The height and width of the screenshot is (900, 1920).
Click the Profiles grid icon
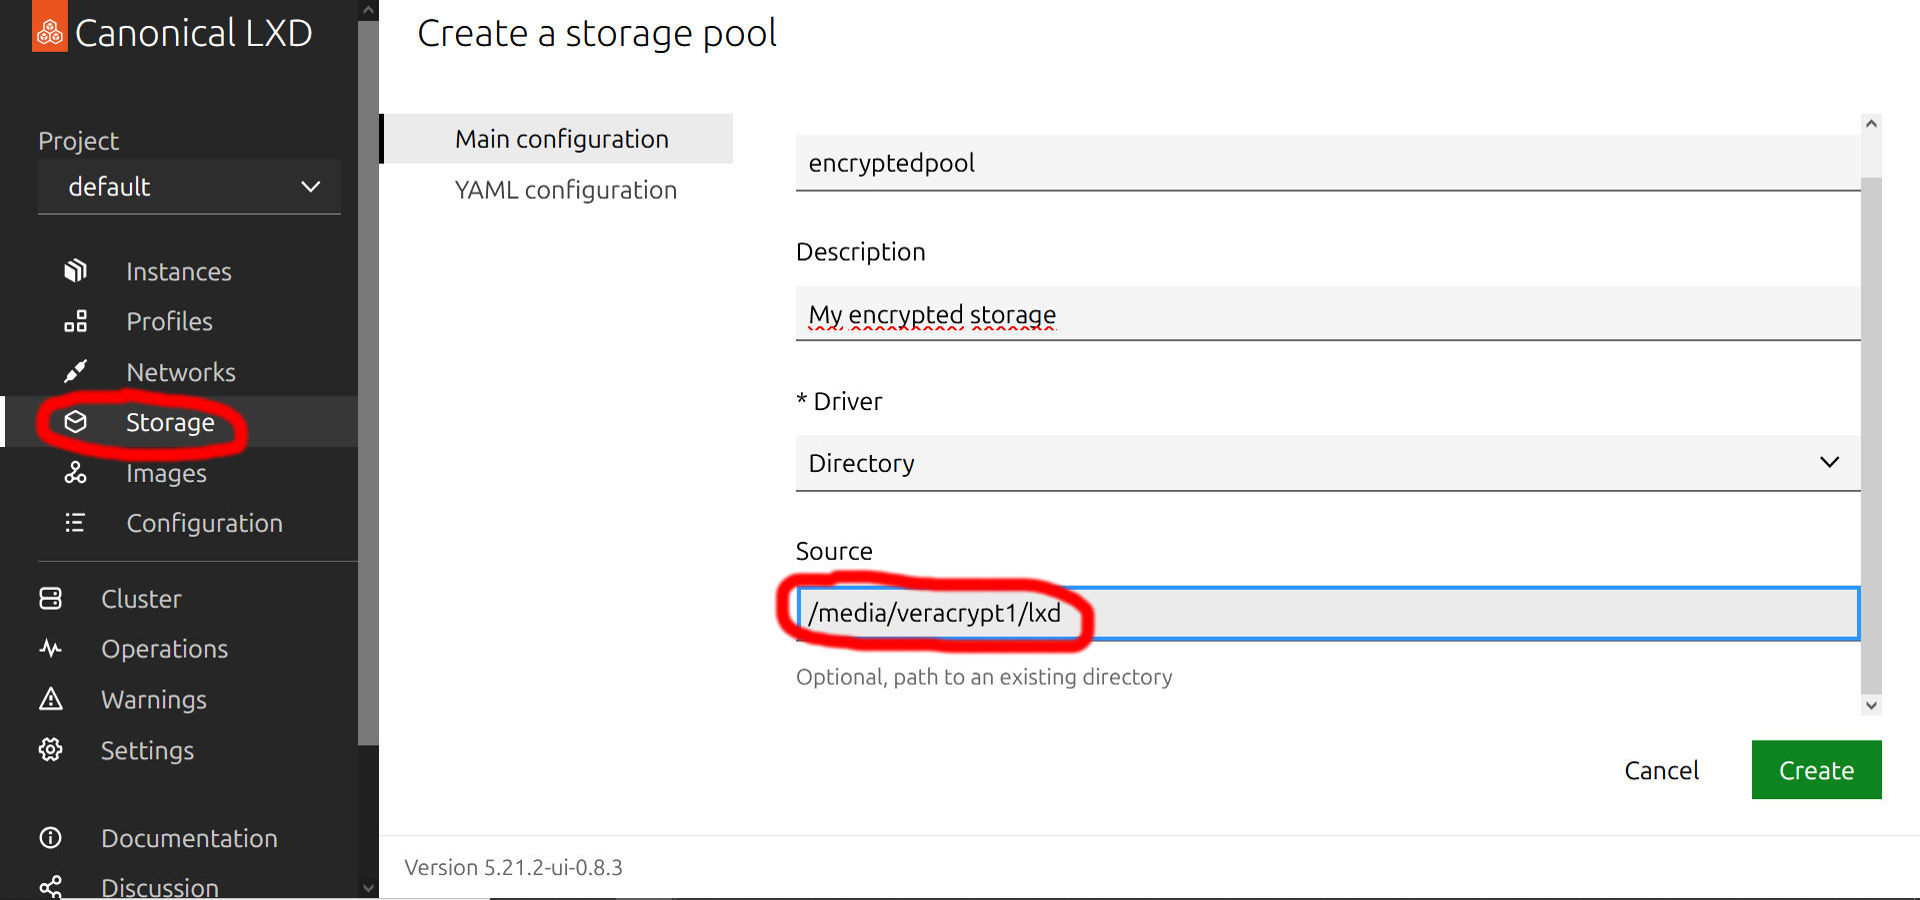(75, 321)
